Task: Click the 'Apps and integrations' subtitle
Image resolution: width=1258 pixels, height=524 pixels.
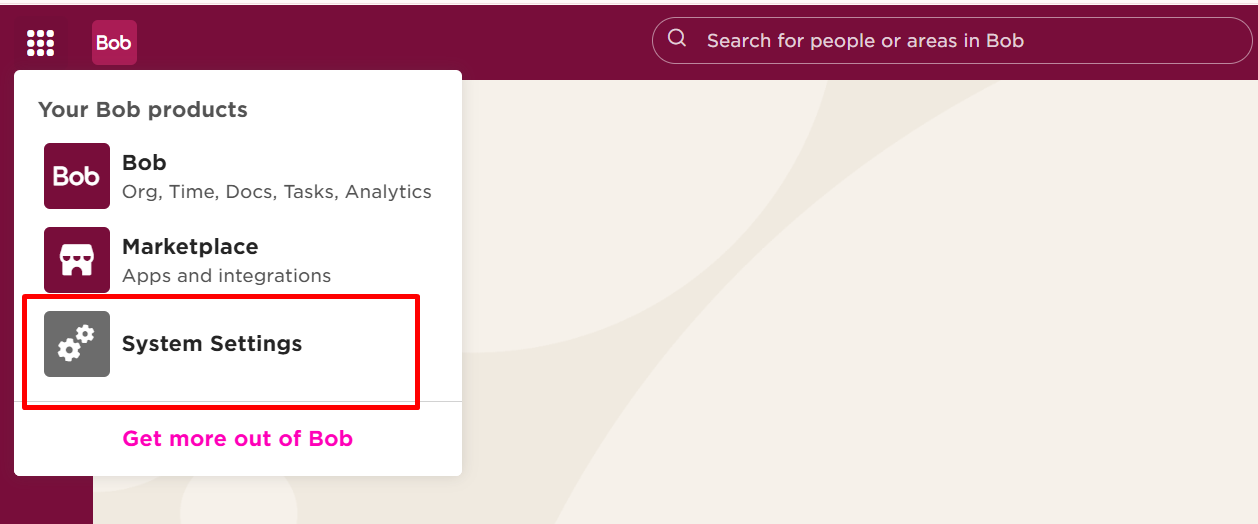Action: [x=226, y=276]
